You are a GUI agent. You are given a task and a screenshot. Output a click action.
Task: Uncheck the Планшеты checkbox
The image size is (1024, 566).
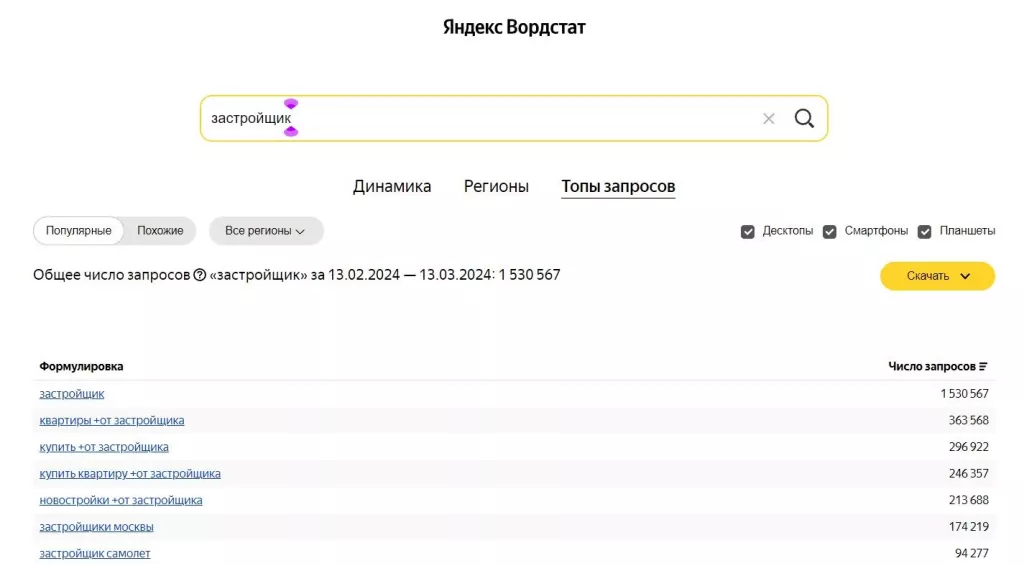click(x=925, y=232)
